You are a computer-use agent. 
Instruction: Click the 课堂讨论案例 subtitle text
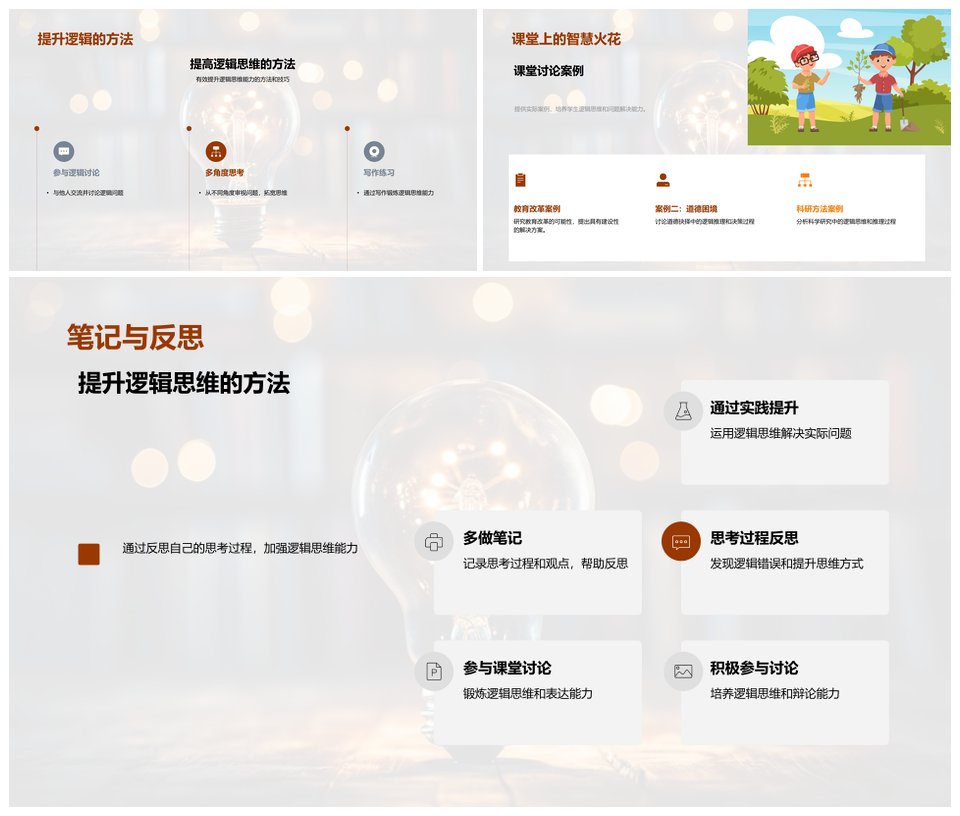tap(548, 71)
